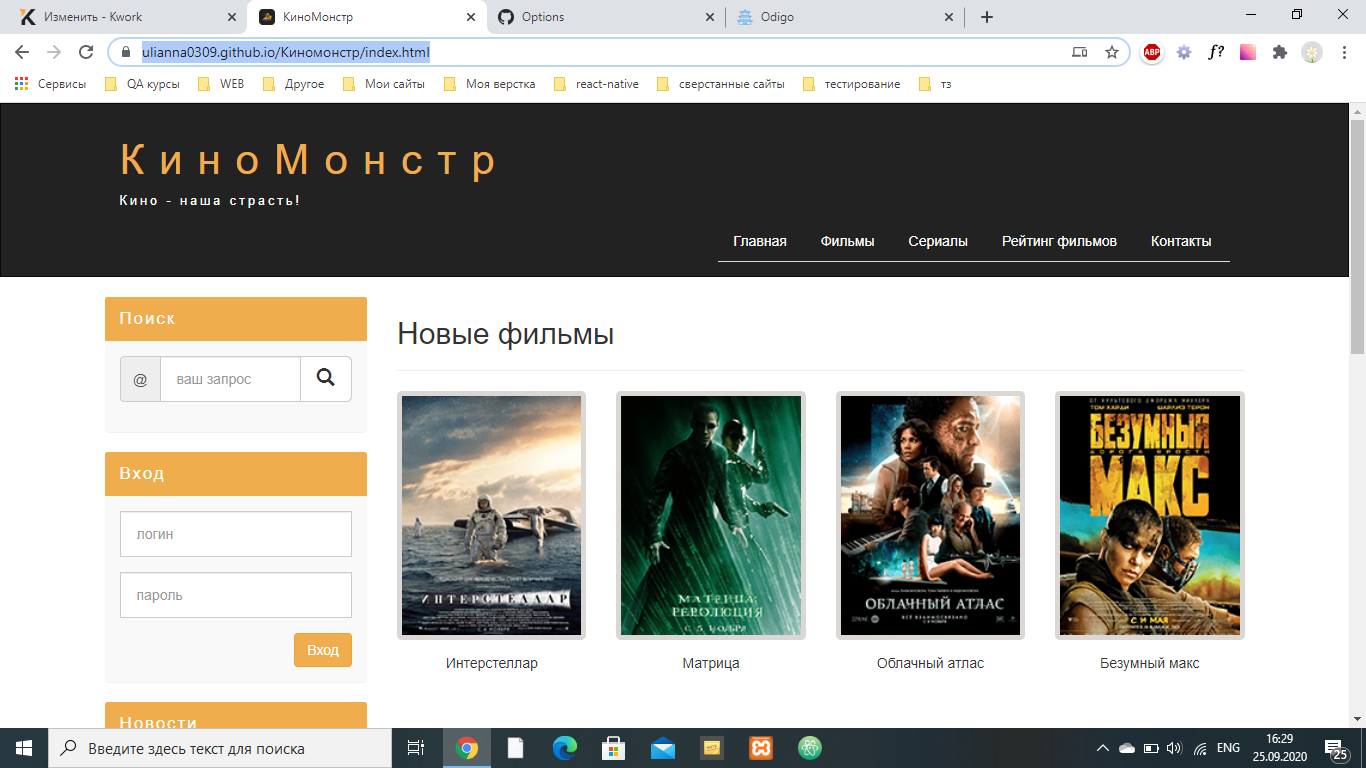Open the Atom editor in taskbar
This screenshot has width=1366, height=768.
click(x=810, y=748)
